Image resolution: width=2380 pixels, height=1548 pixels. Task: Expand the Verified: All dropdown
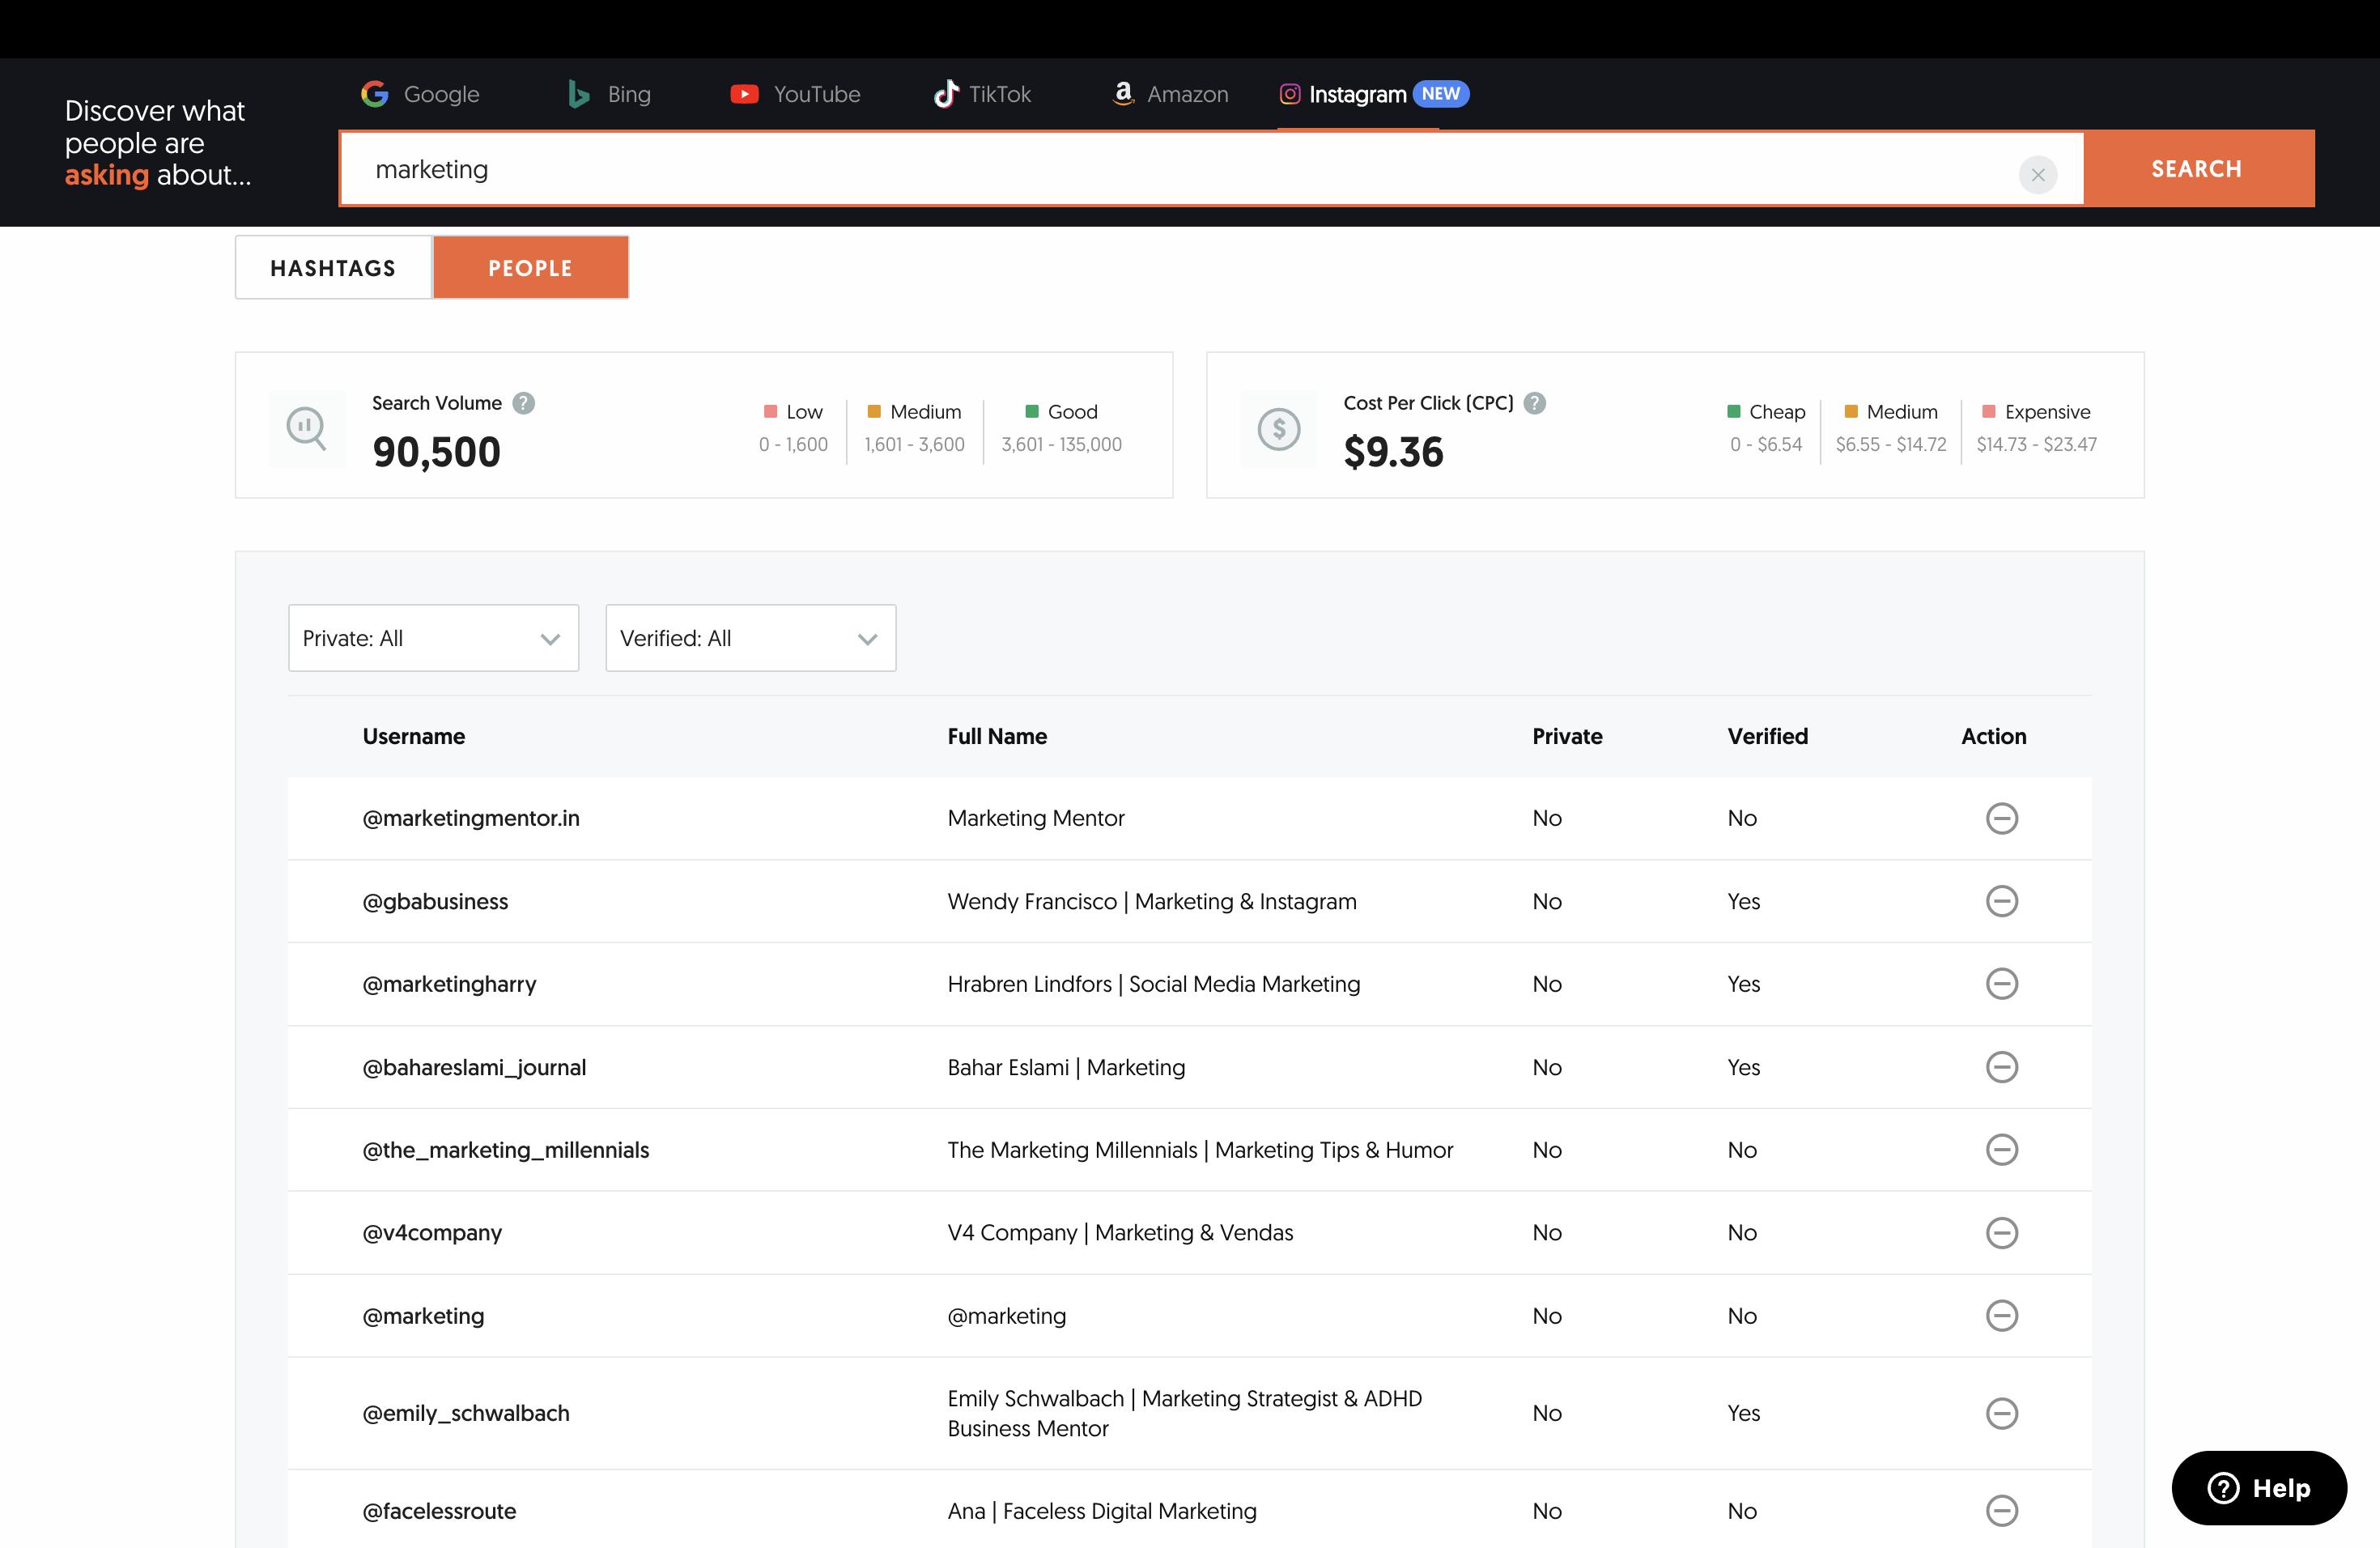tap(750, 638)
